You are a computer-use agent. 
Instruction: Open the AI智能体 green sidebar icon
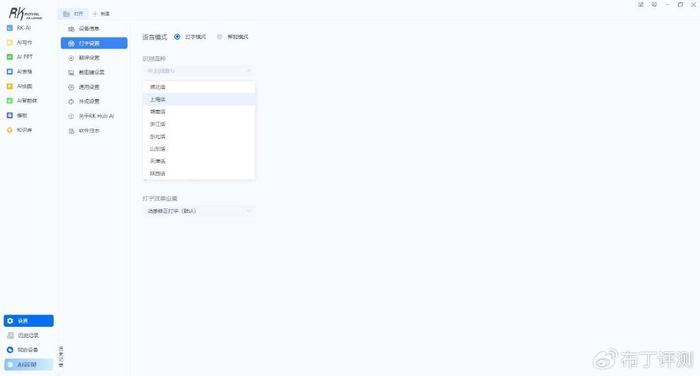pos(9,100)
